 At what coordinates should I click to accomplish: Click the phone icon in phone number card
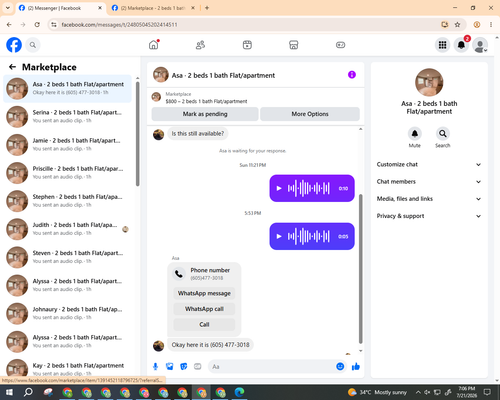[179, 274]
